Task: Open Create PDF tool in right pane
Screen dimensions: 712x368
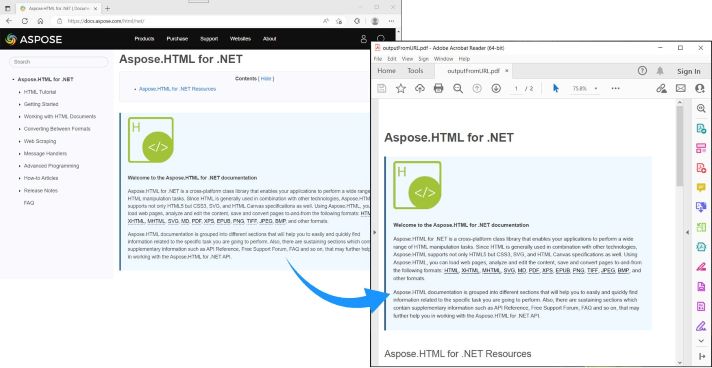Action: (702, 168)
